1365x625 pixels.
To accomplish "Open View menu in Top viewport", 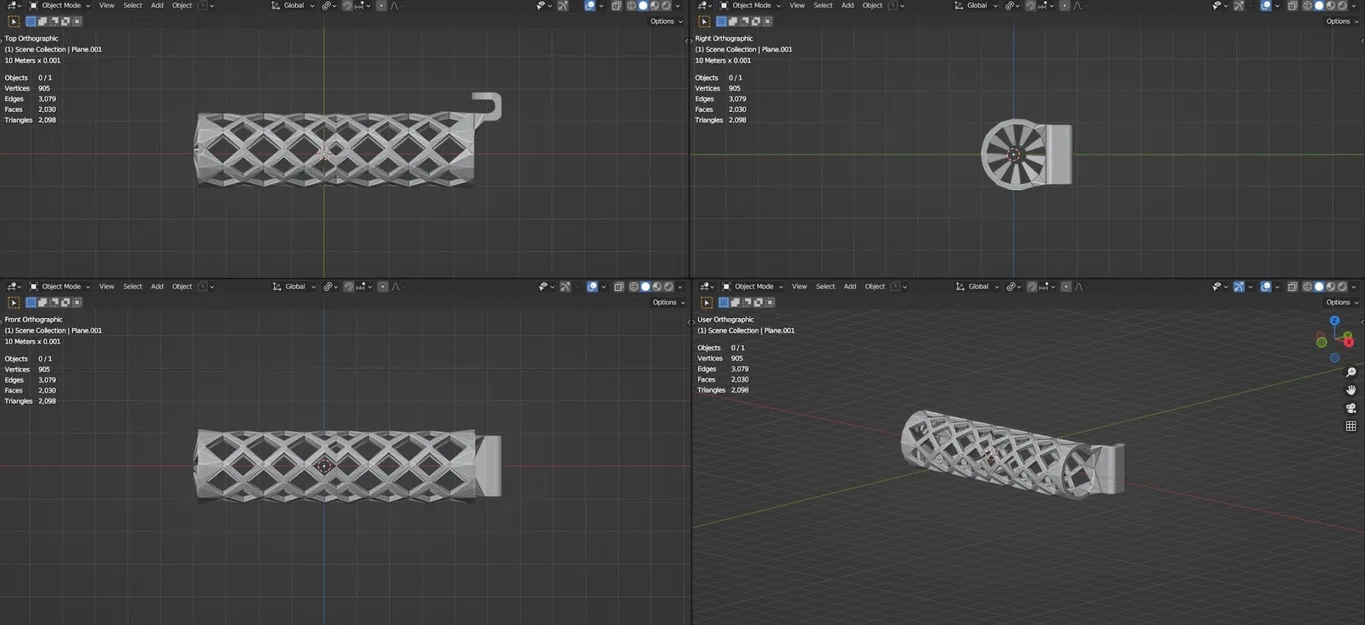I will pyautogui.click(x=106, y=6).
